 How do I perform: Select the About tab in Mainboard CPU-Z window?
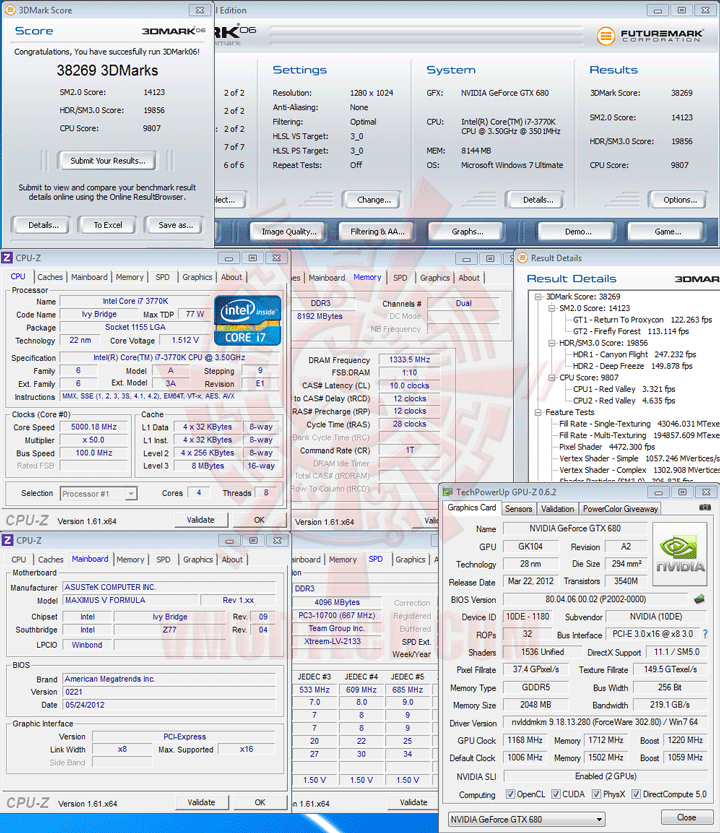click(232, 559)
